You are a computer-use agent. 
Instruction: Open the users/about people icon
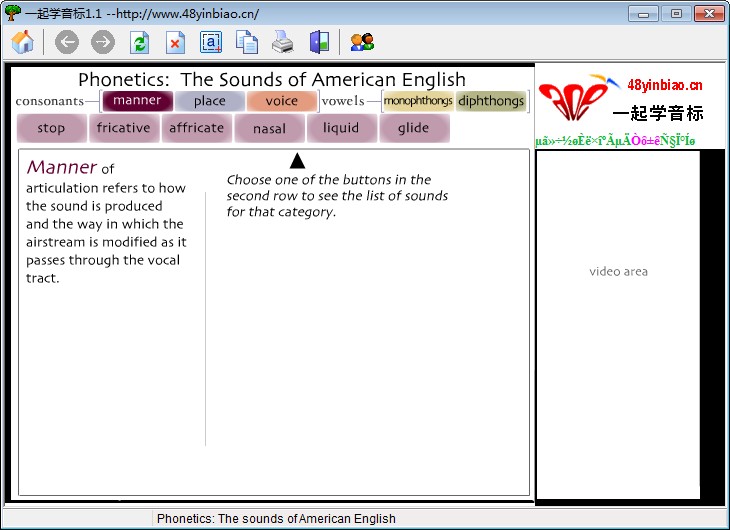pos(362,42)
